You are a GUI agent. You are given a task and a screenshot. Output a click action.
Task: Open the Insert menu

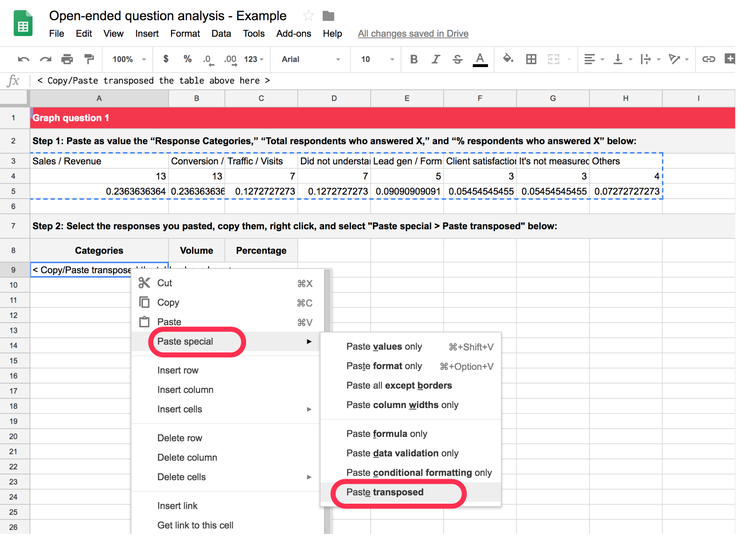(x=147, y=33)
